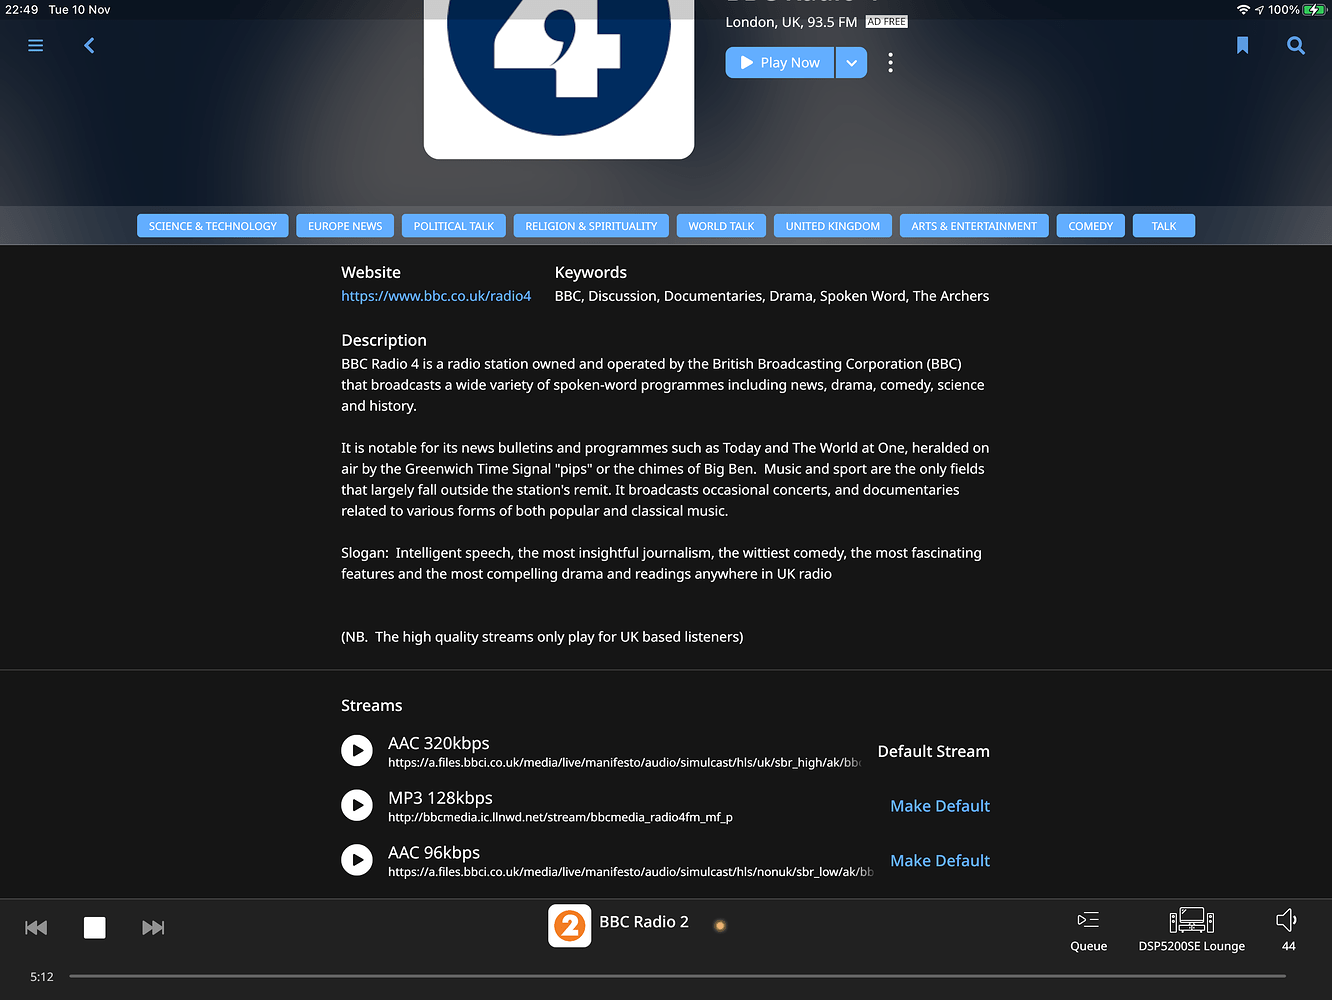Select the World Talk tag
The height and width of the screenshot is (1000, 1332).
(721, 226)
